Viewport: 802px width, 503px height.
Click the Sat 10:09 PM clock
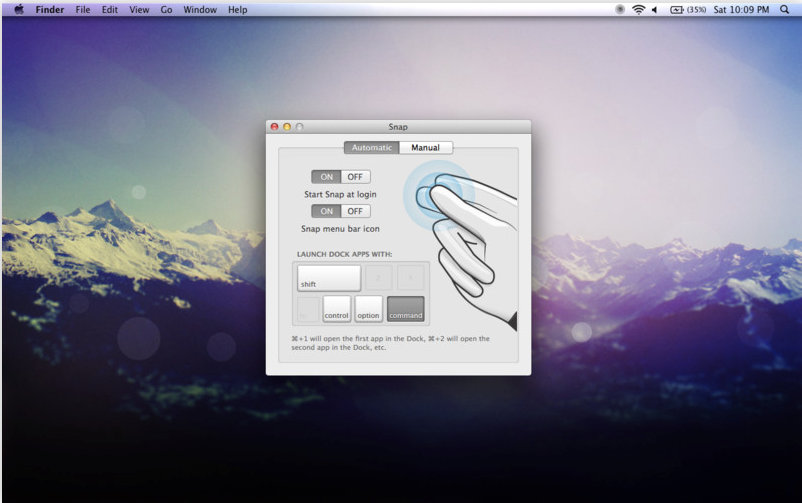point(741,9)
